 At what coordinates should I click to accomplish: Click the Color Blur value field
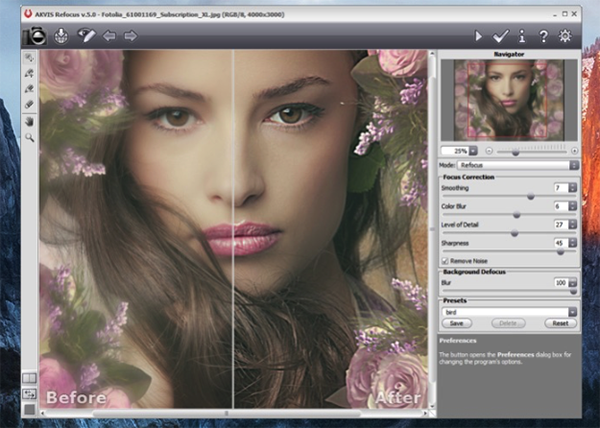(561, 206)
